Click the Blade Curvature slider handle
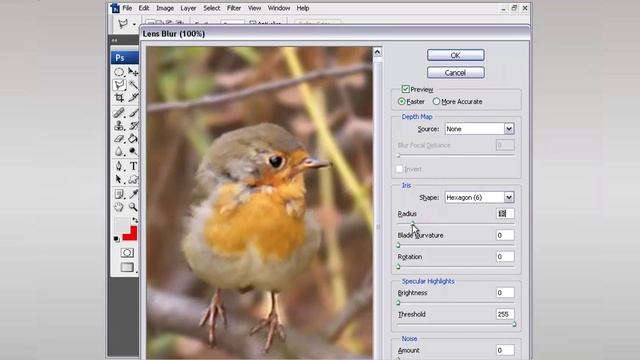Screen dimensions: 640x360 pyautogui.click(x=398, y=245)
